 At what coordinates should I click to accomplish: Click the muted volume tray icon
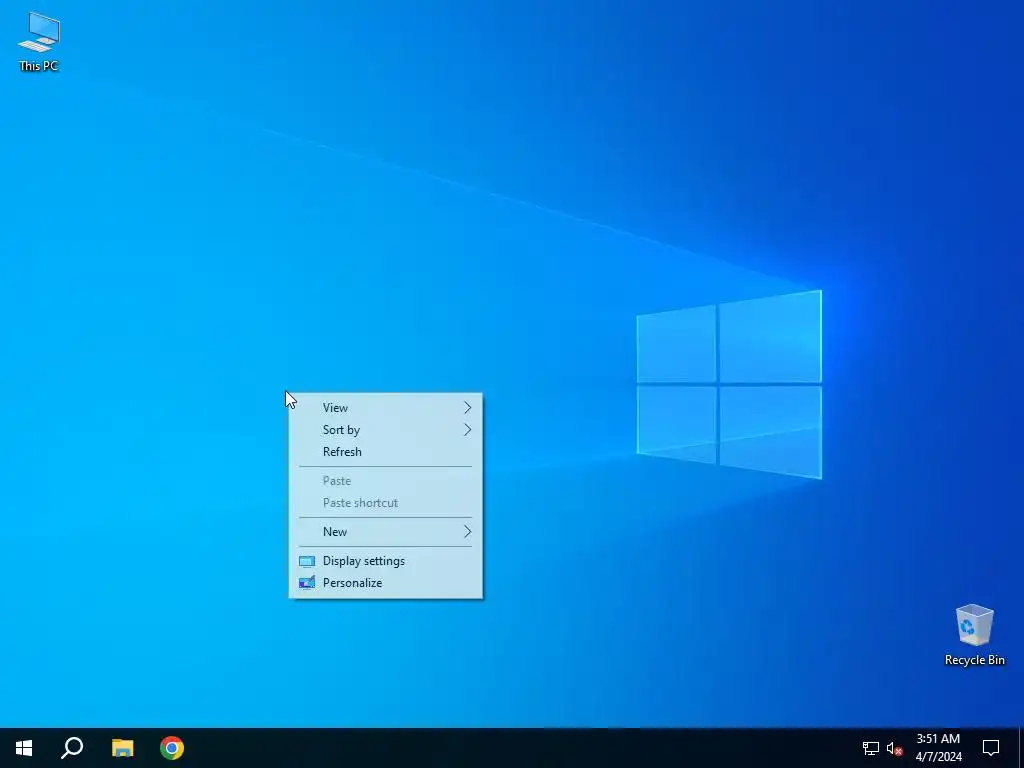click(894, 748)
